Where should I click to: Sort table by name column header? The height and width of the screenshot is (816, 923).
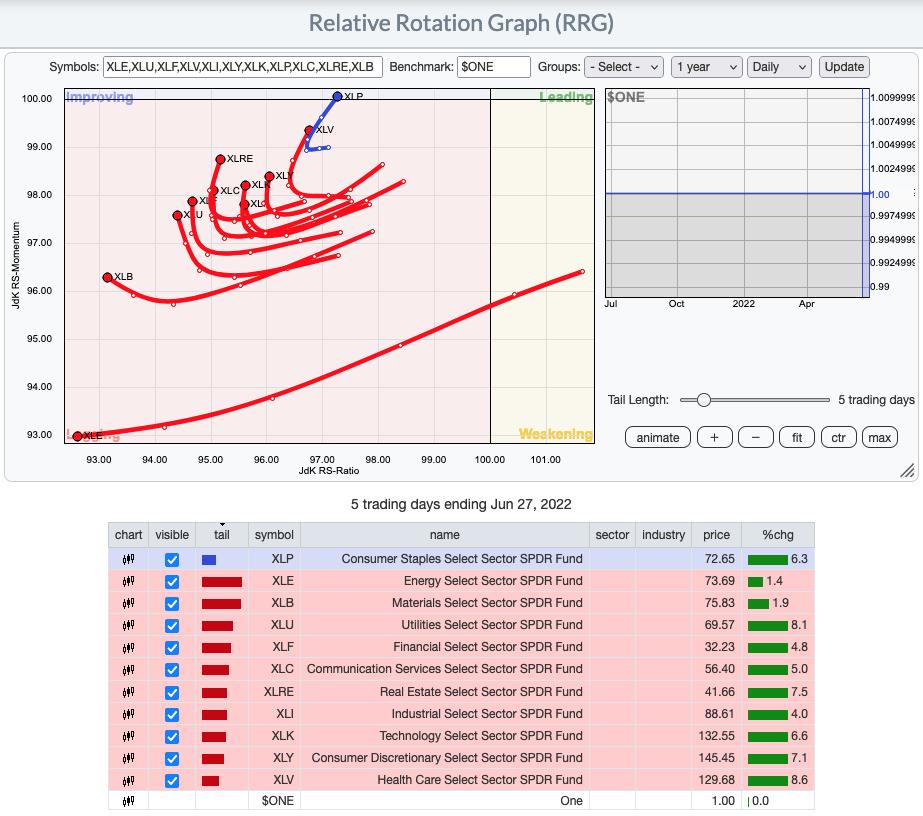(x=444, y=535)
